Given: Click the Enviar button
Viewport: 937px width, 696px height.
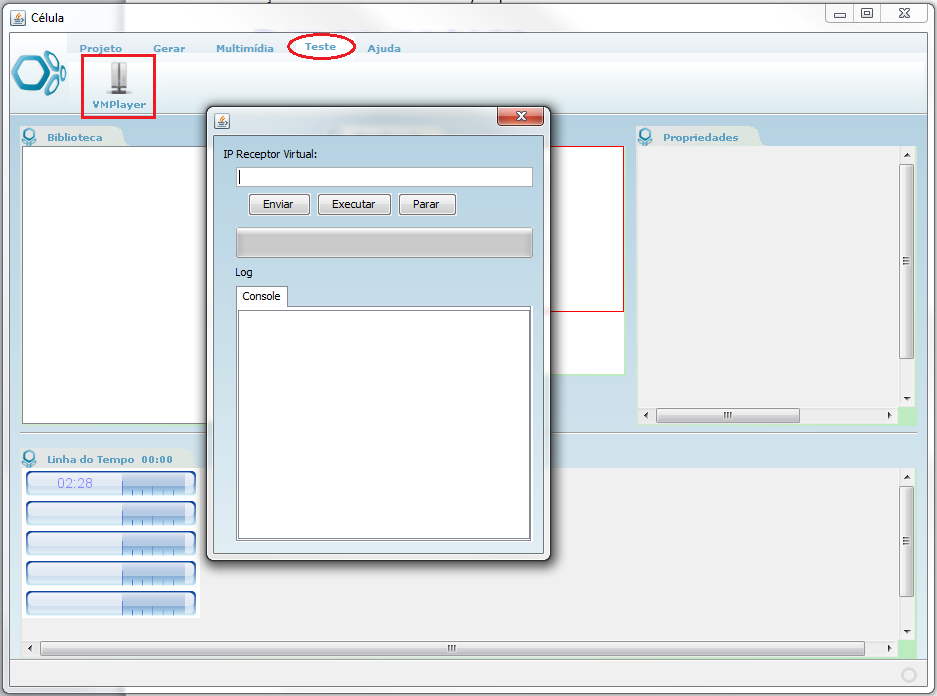Looking at the screenshot, I should click(279, 204).
